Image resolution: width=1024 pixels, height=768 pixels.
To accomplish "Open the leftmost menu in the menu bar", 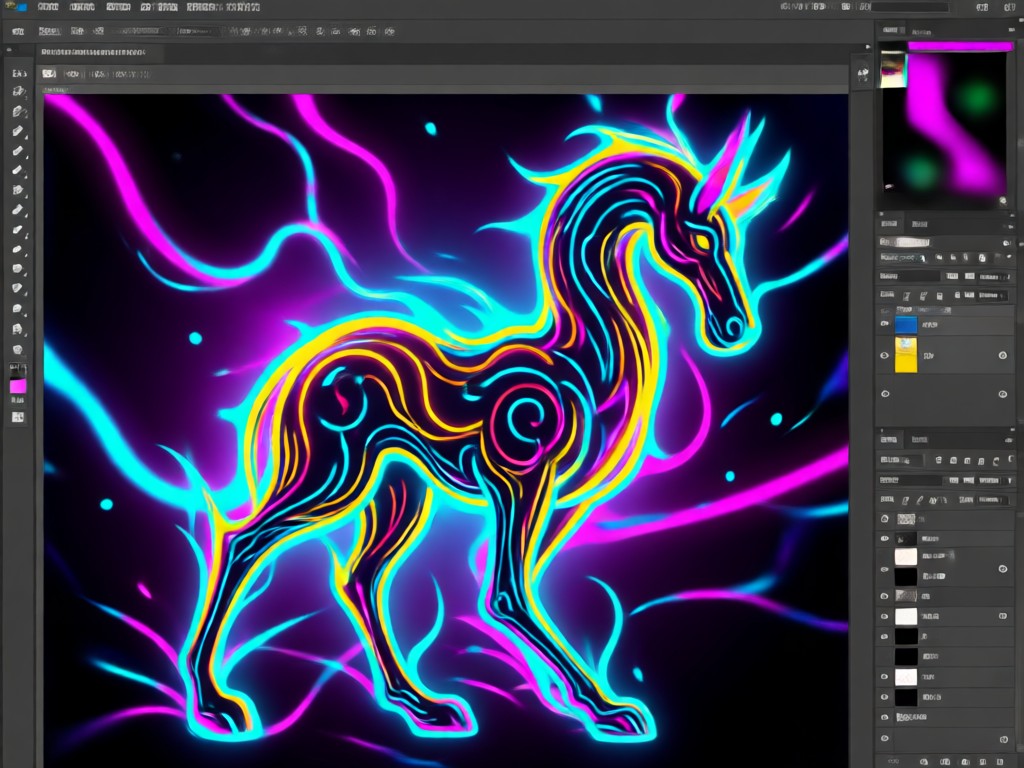I will pos(48,7).
